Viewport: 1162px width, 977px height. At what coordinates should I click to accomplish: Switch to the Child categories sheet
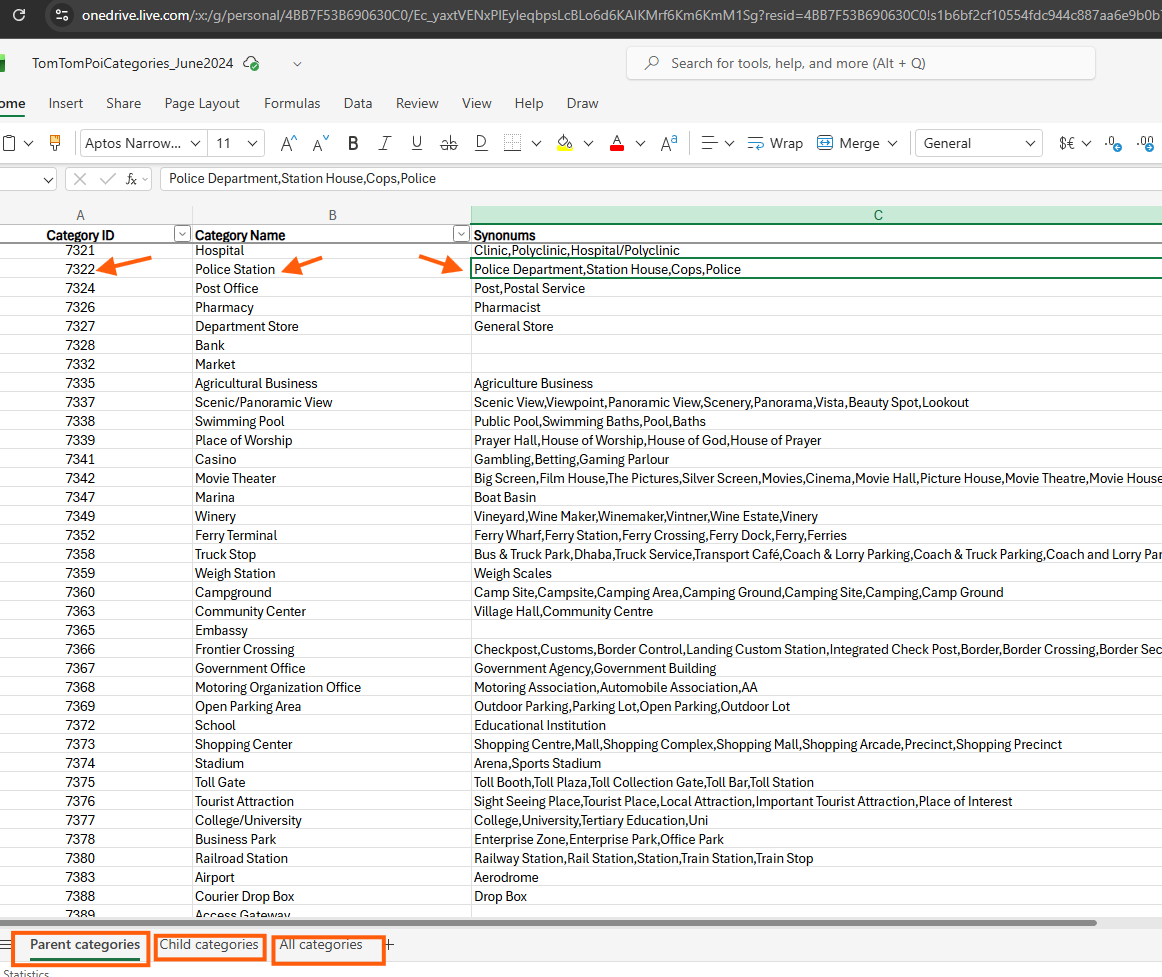(209, 945)
